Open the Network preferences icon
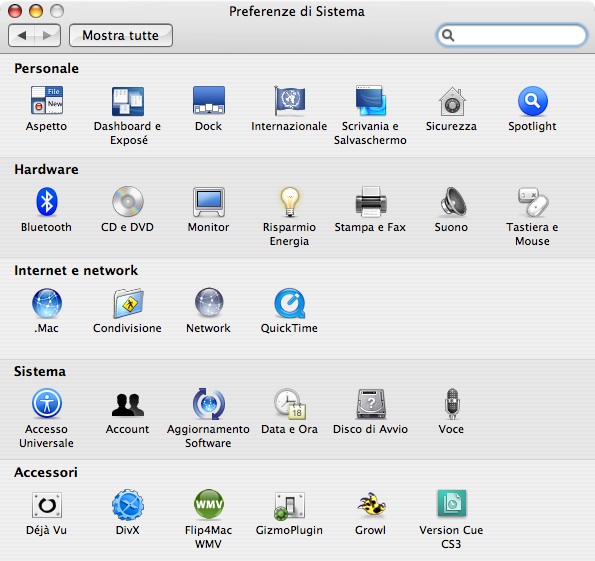 209,303
